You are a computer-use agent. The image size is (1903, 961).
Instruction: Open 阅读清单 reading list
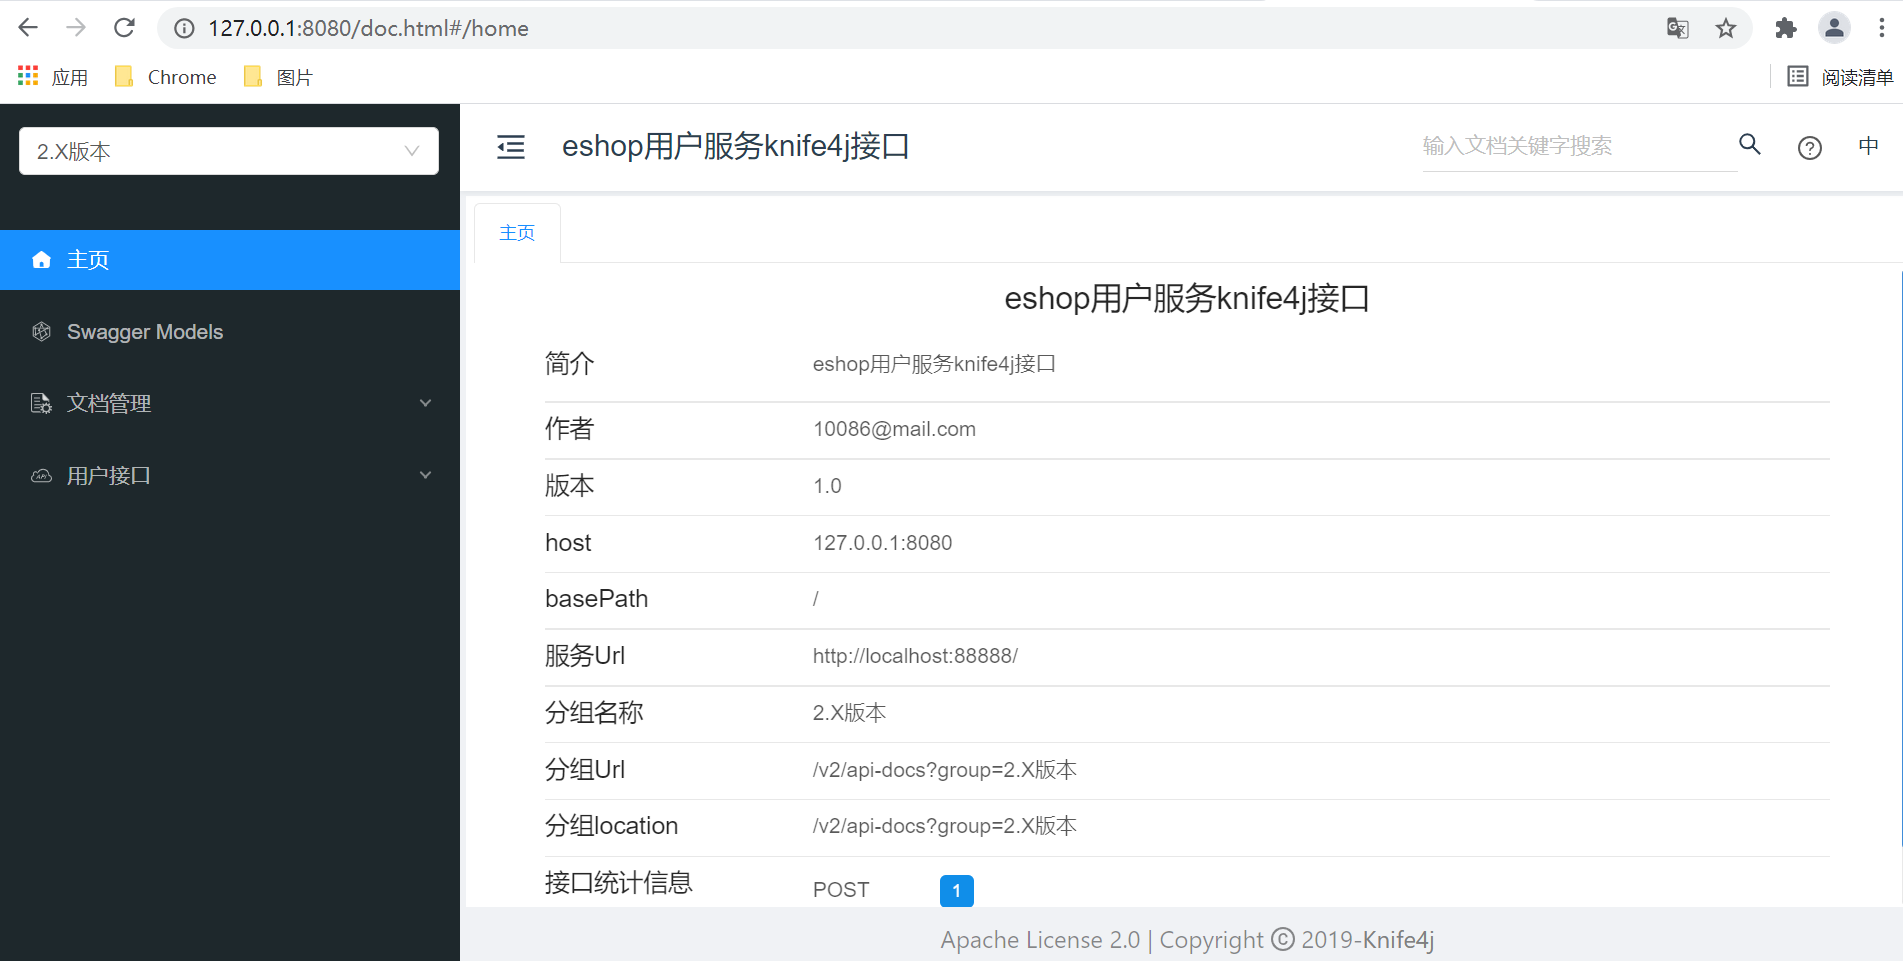click(1840, 77)
